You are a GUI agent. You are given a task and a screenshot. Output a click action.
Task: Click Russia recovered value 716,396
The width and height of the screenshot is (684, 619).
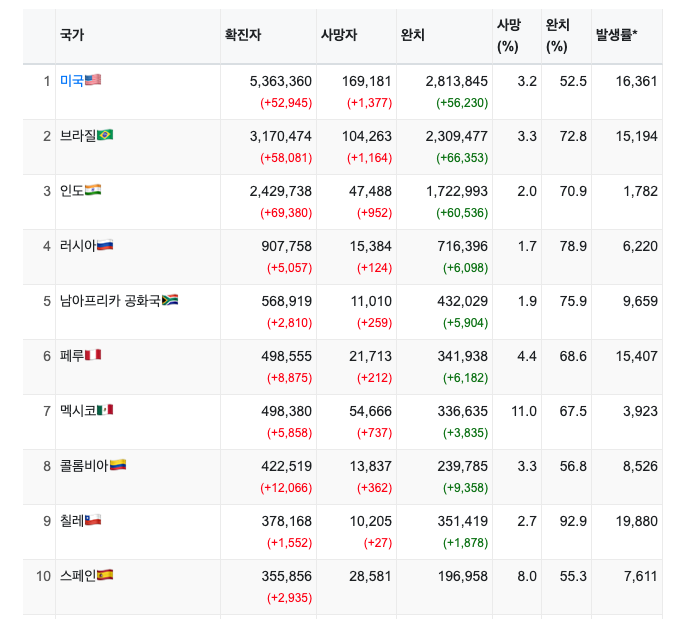coord(462,246)
